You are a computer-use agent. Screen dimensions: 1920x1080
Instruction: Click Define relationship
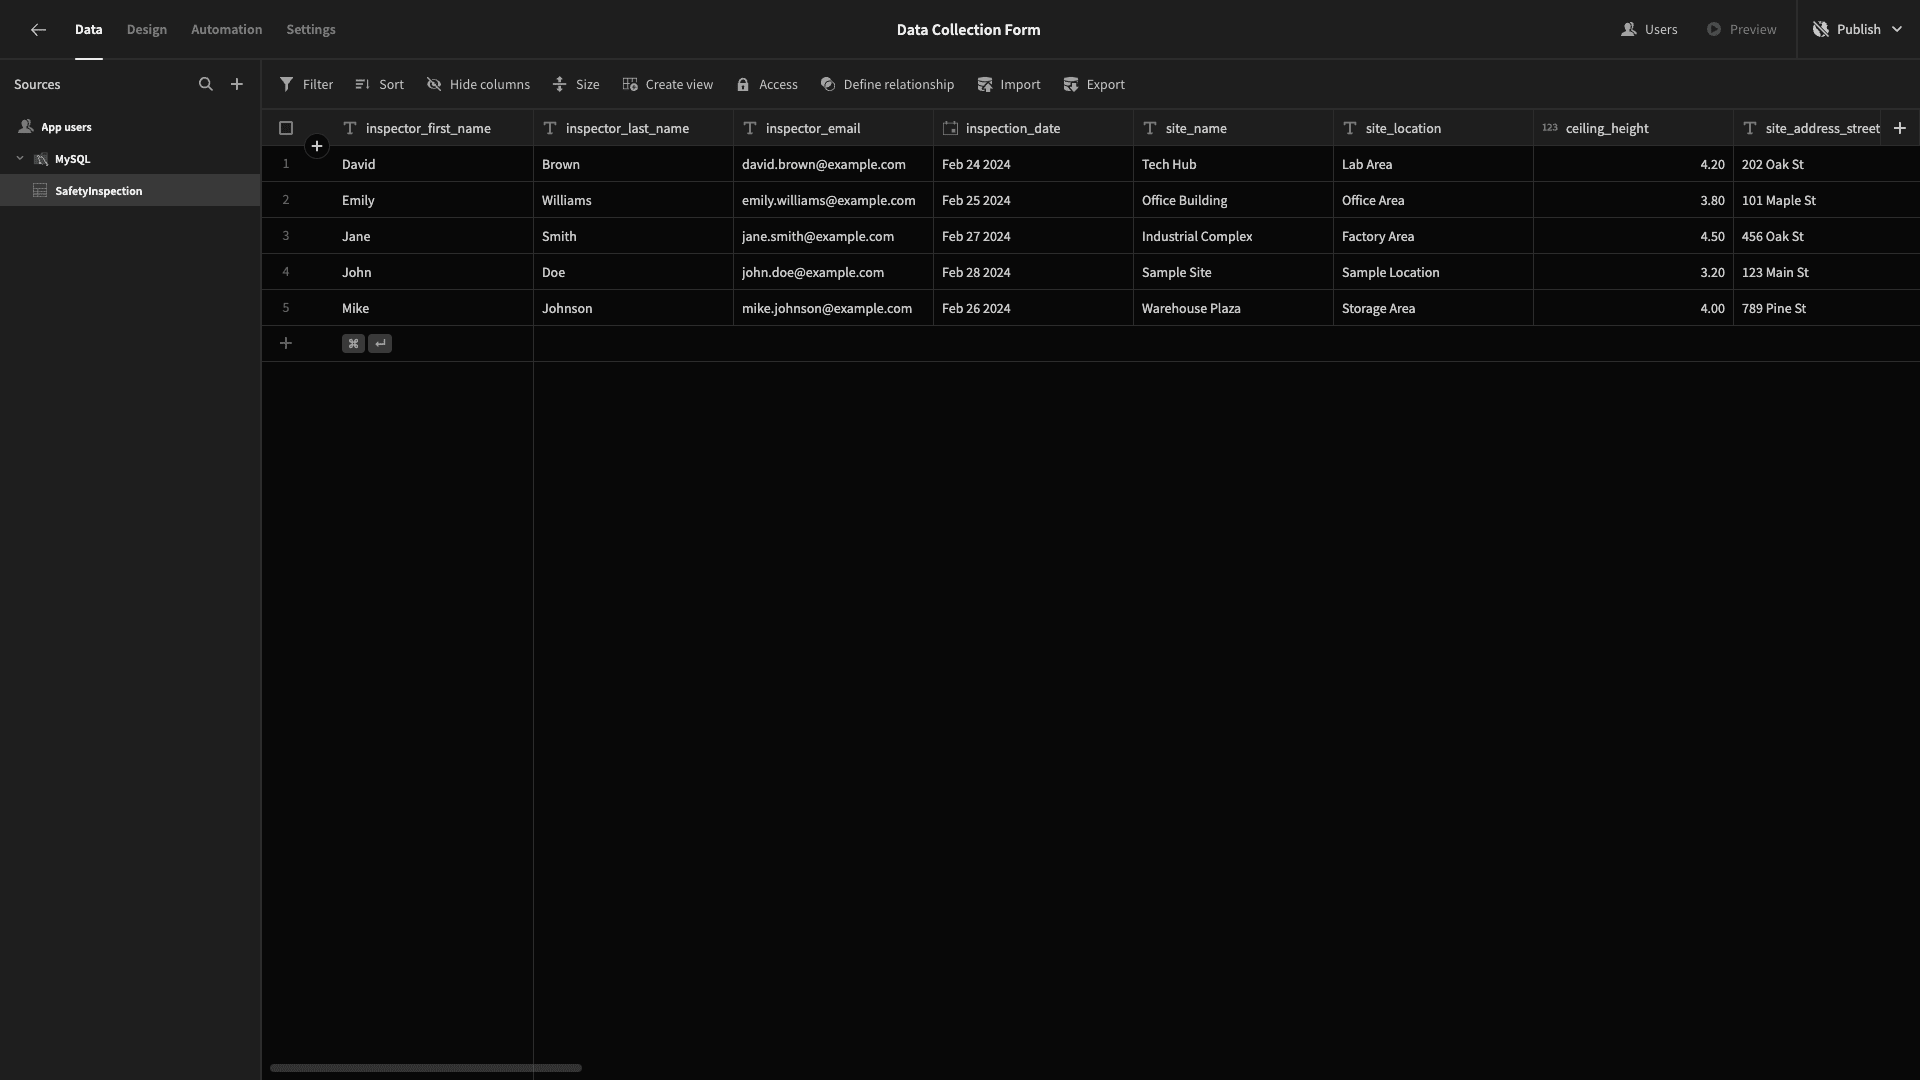click(887, 85)
